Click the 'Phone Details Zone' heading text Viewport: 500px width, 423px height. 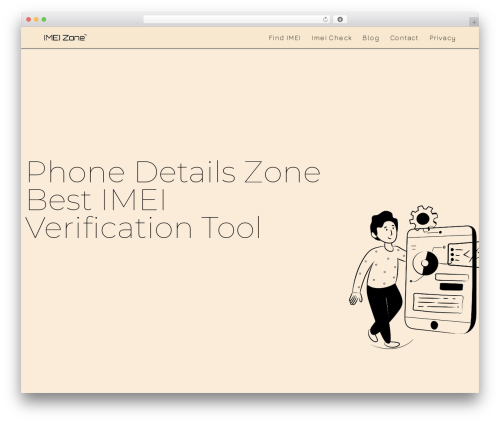[174, 172]
